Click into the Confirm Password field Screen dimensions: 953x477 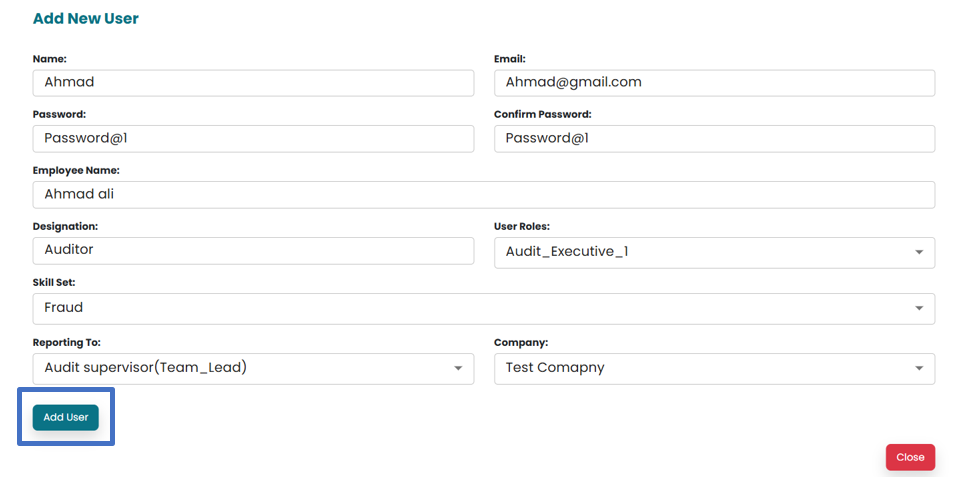point(714,139)
